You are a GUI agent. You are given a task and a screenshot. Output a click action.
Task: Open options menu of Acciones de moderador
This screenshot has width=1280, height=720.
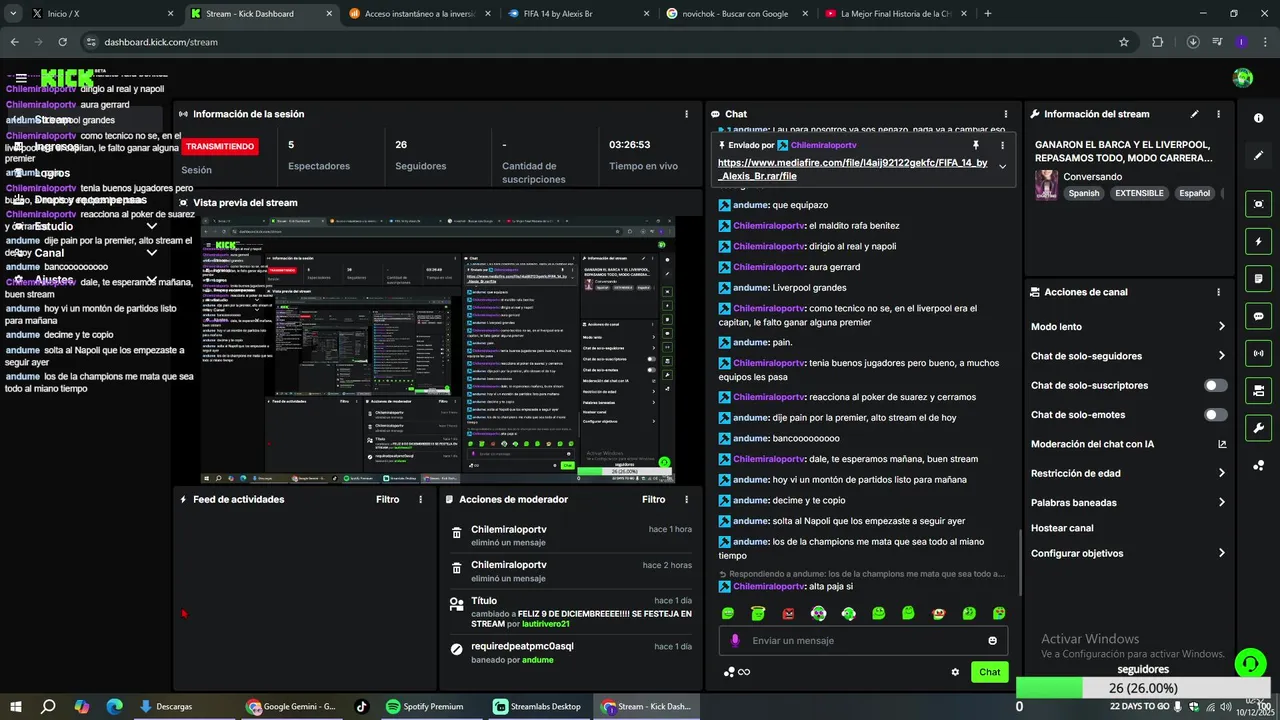point(686,499)
